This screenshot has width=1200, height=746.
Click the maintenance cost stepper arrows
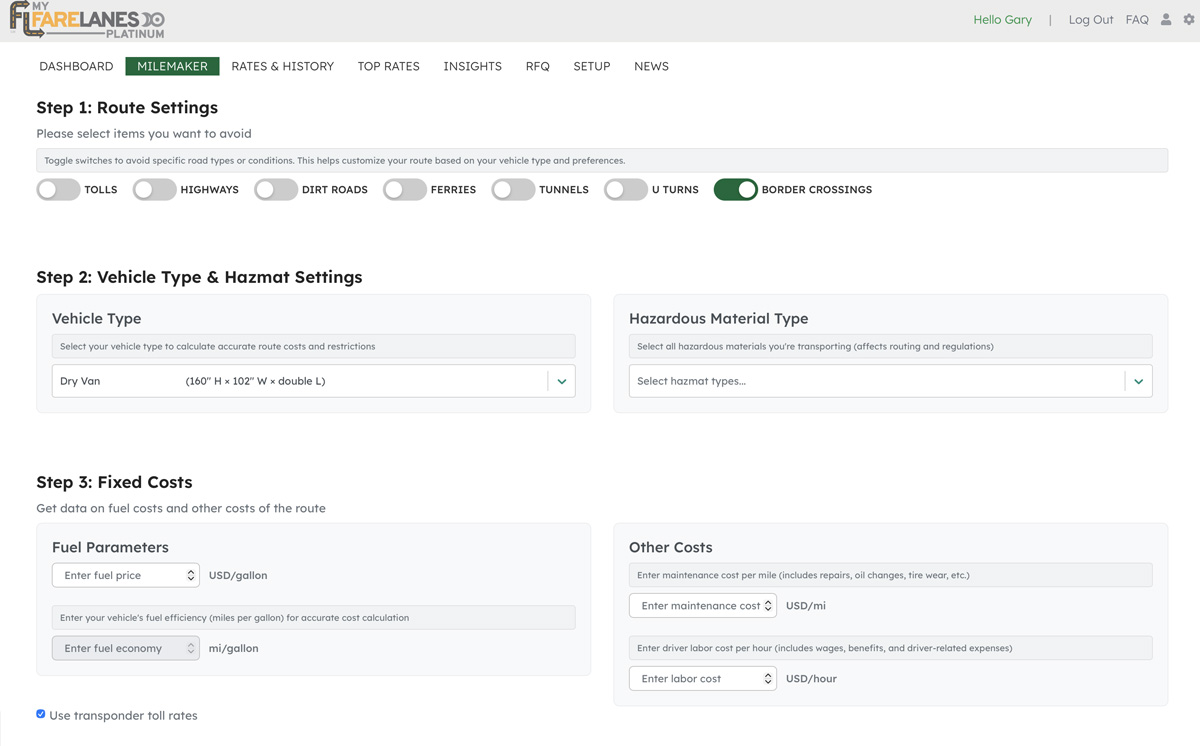click(x=768, y=606)
